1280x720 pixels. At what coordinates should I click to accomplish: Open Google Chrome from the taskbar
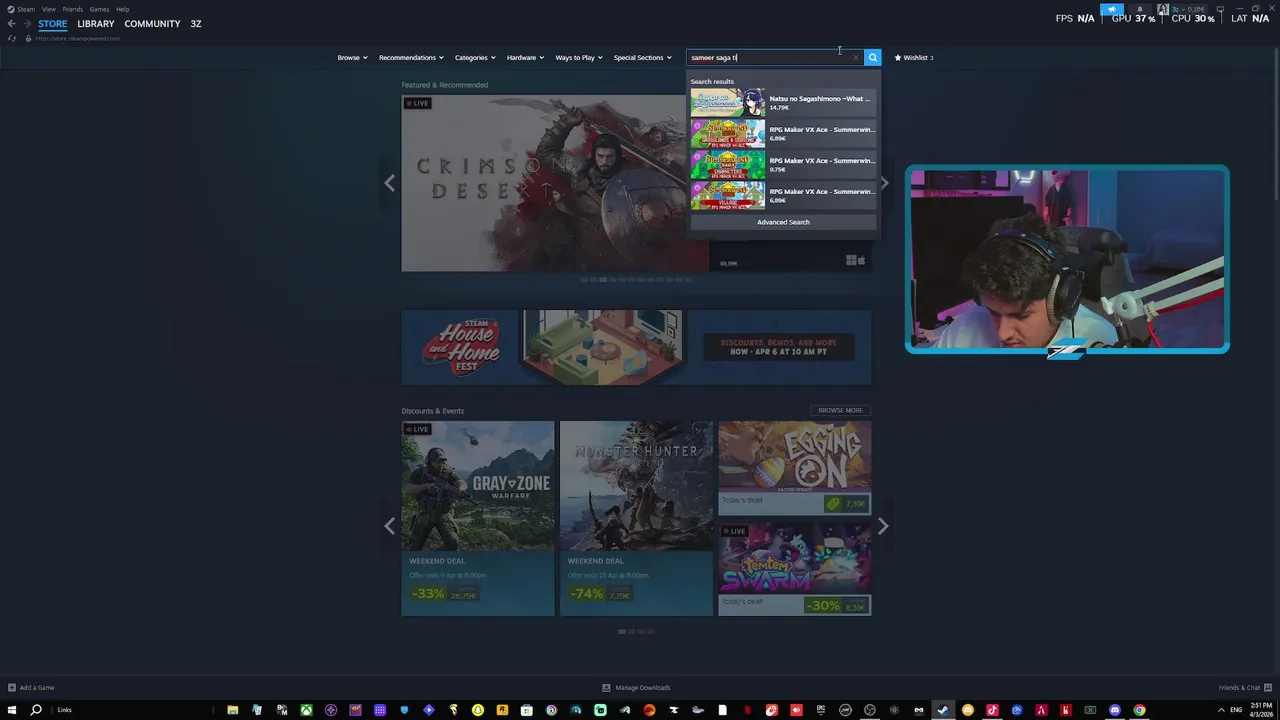point(1139,710)
